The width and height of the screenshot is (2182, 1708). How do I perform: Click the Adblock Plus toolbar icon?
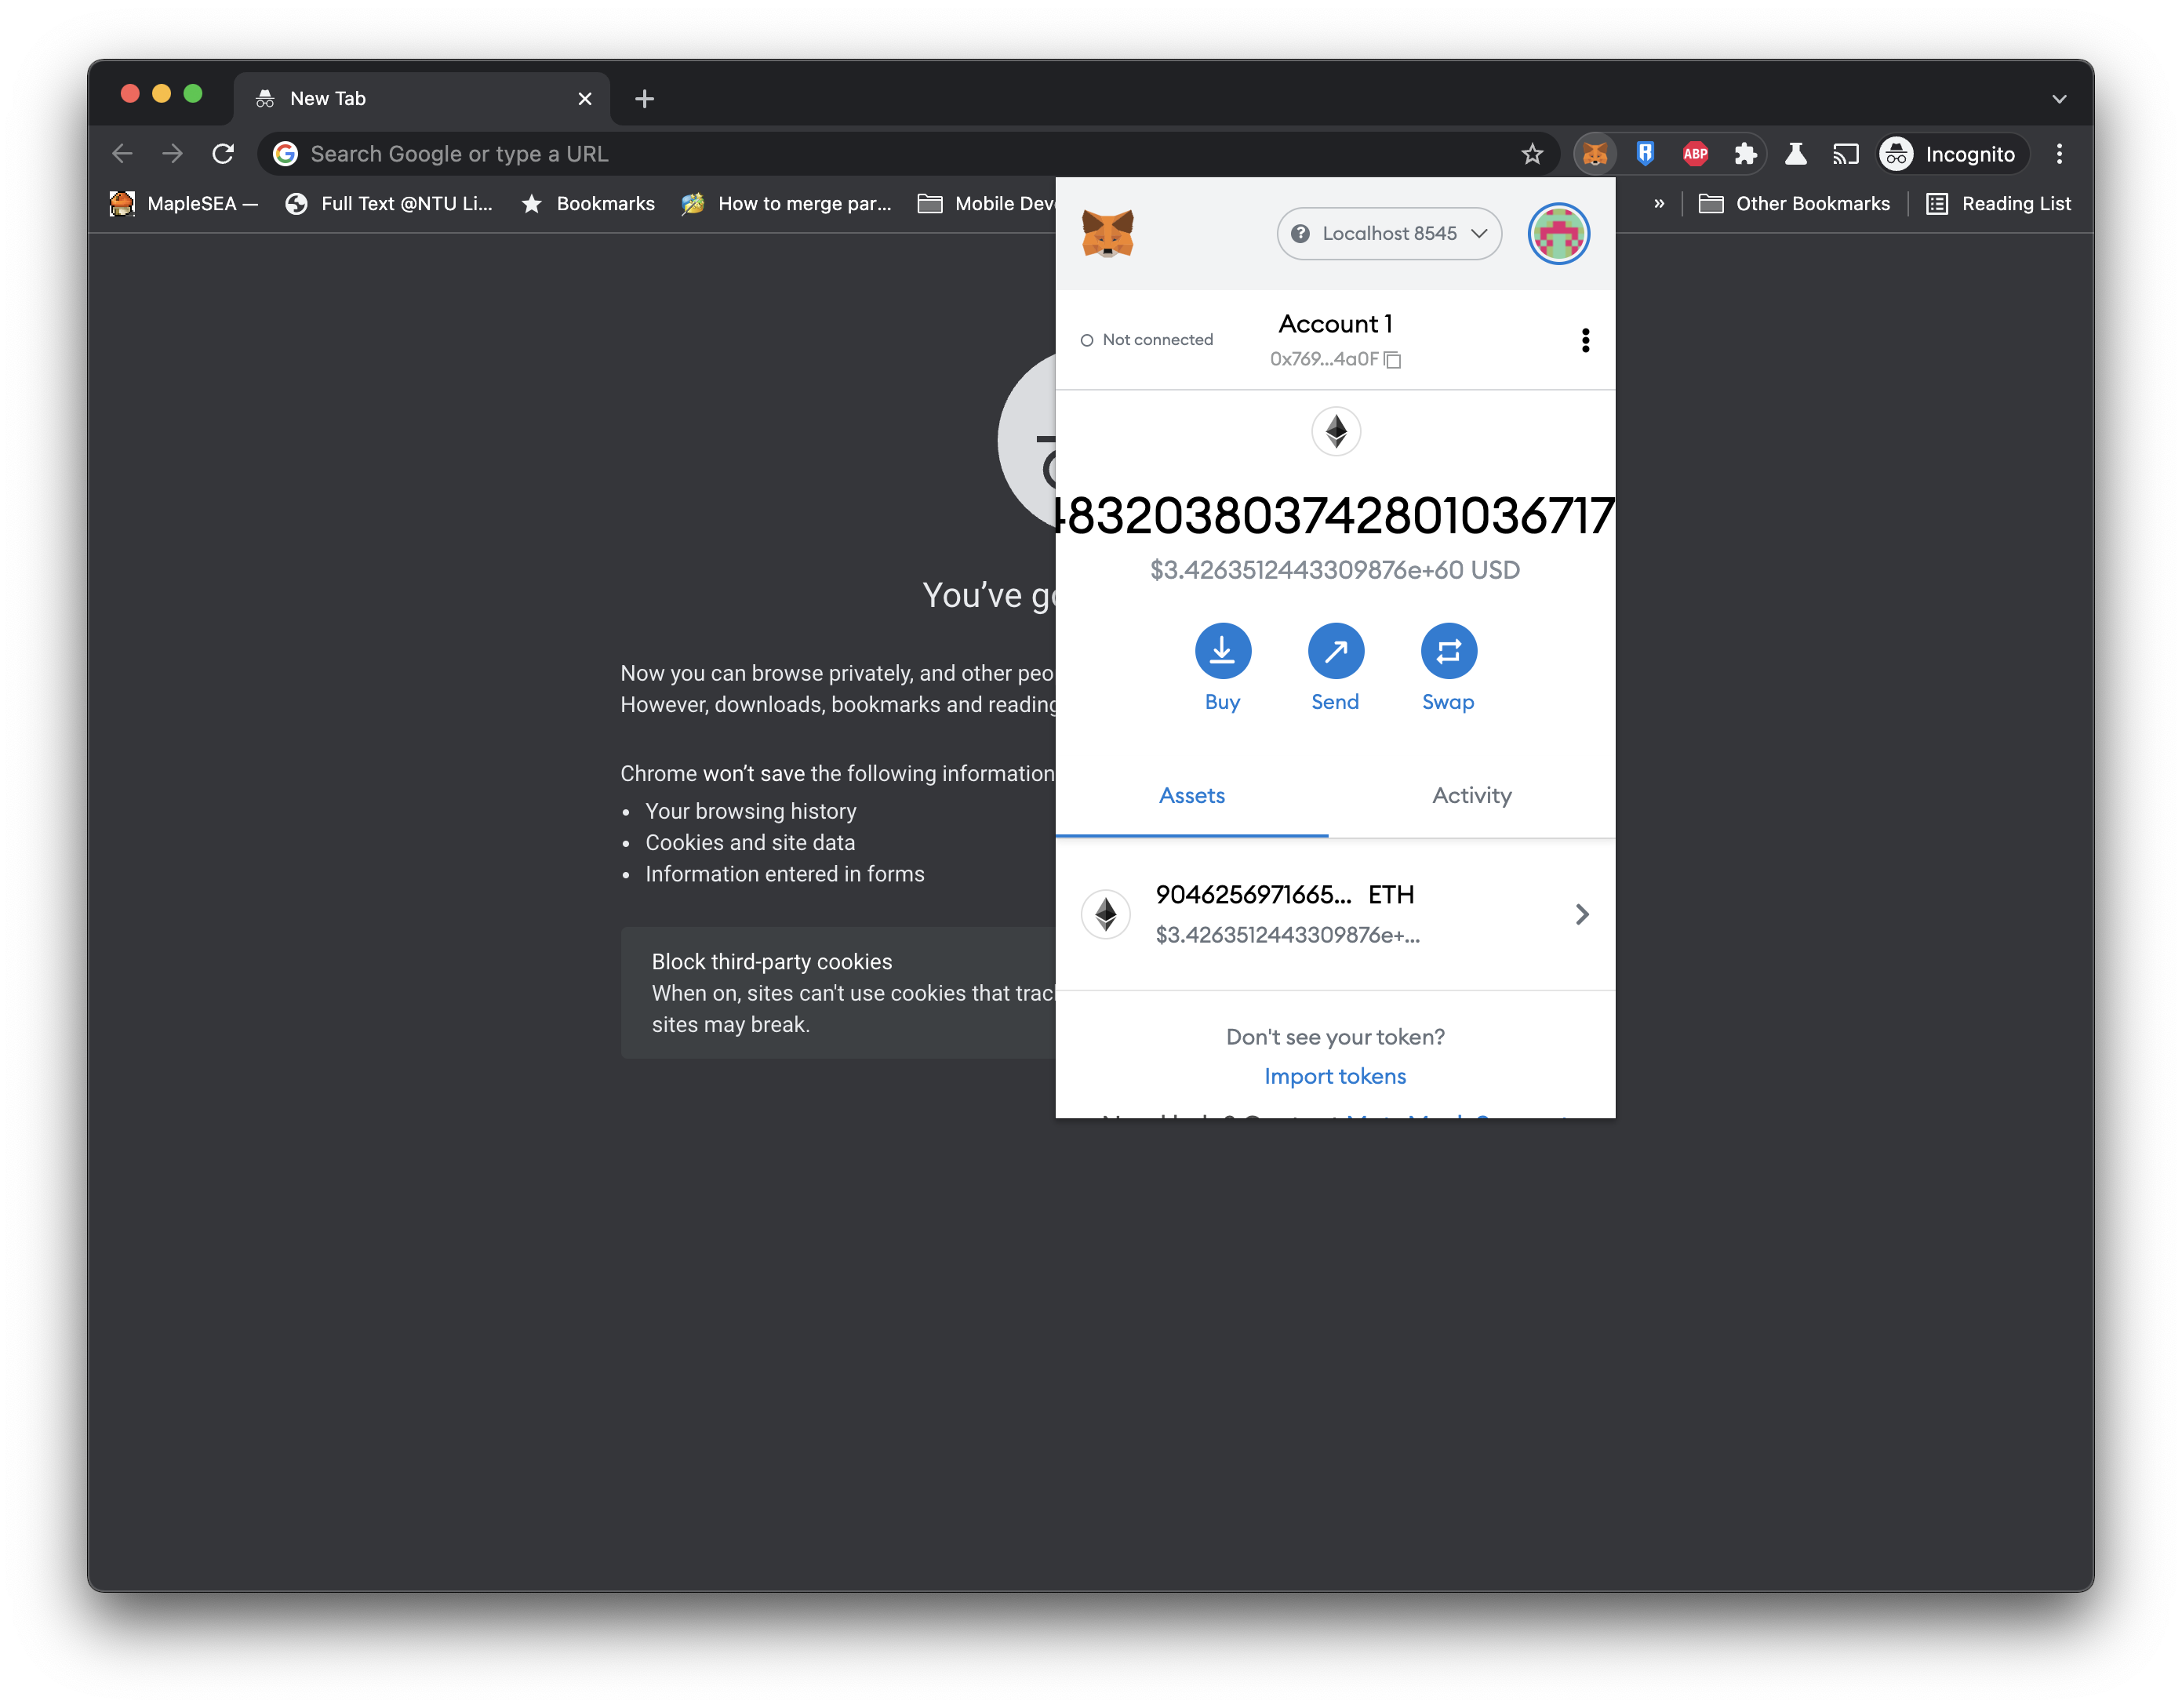[x=1695, y=153]
